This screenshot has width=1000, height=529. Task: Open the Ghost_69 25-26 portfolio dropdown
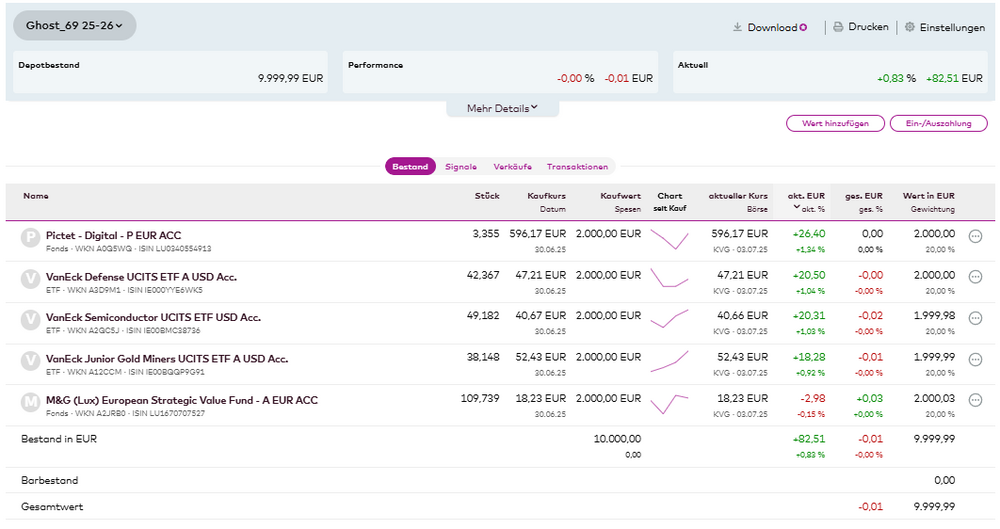pos(75,25)
